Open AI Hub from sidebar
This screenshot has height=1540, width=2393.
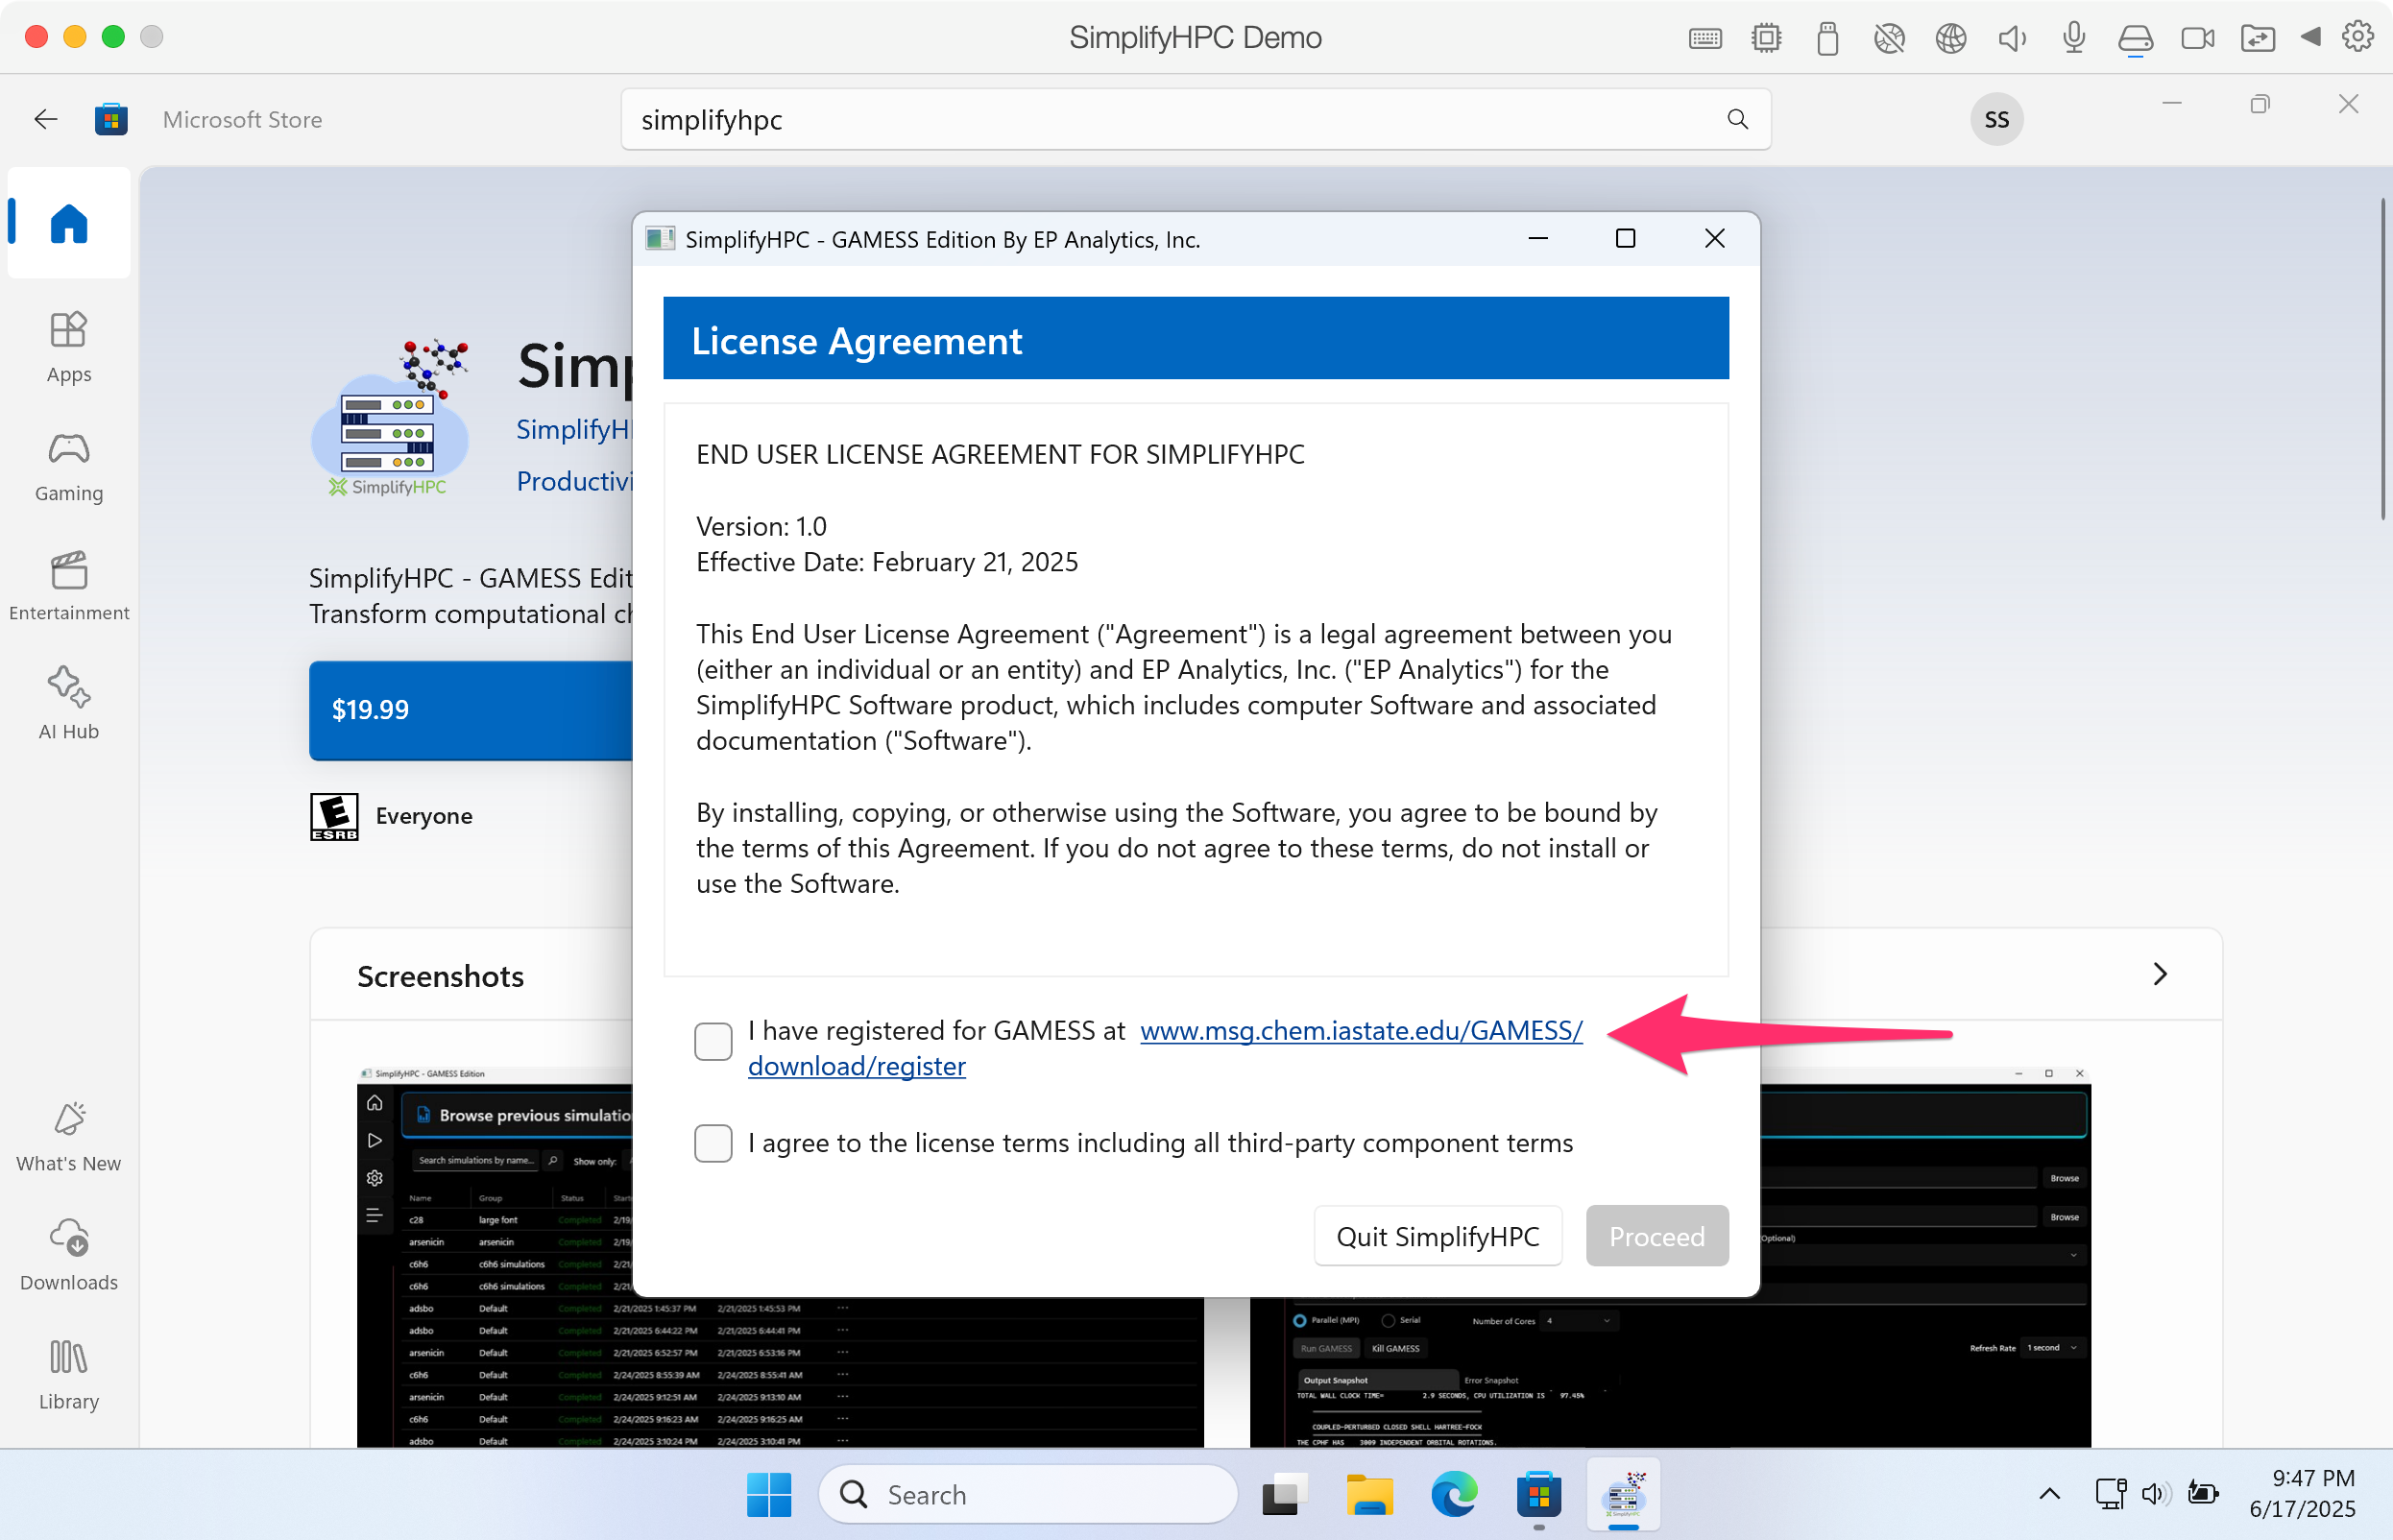click(68, 703)
